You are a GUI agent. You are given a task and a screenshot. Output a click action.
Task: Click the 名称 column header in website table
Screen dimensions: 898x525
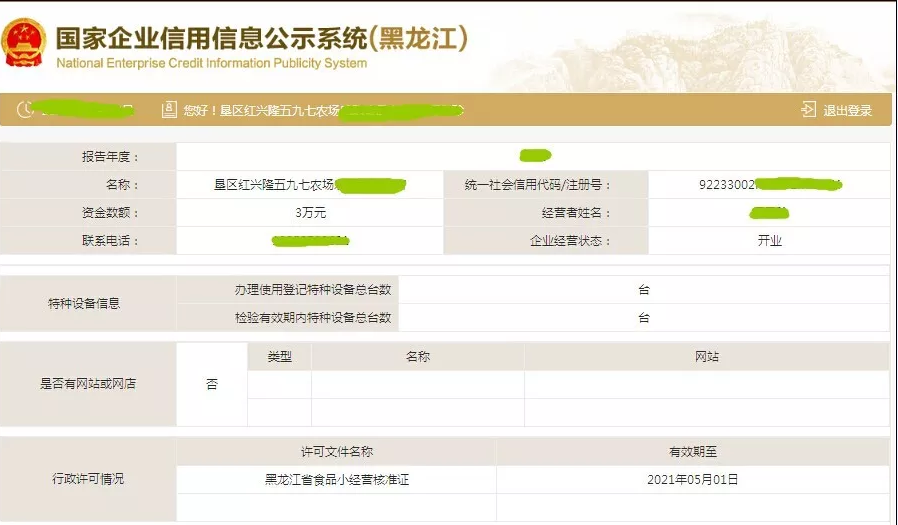click(418, 357)
